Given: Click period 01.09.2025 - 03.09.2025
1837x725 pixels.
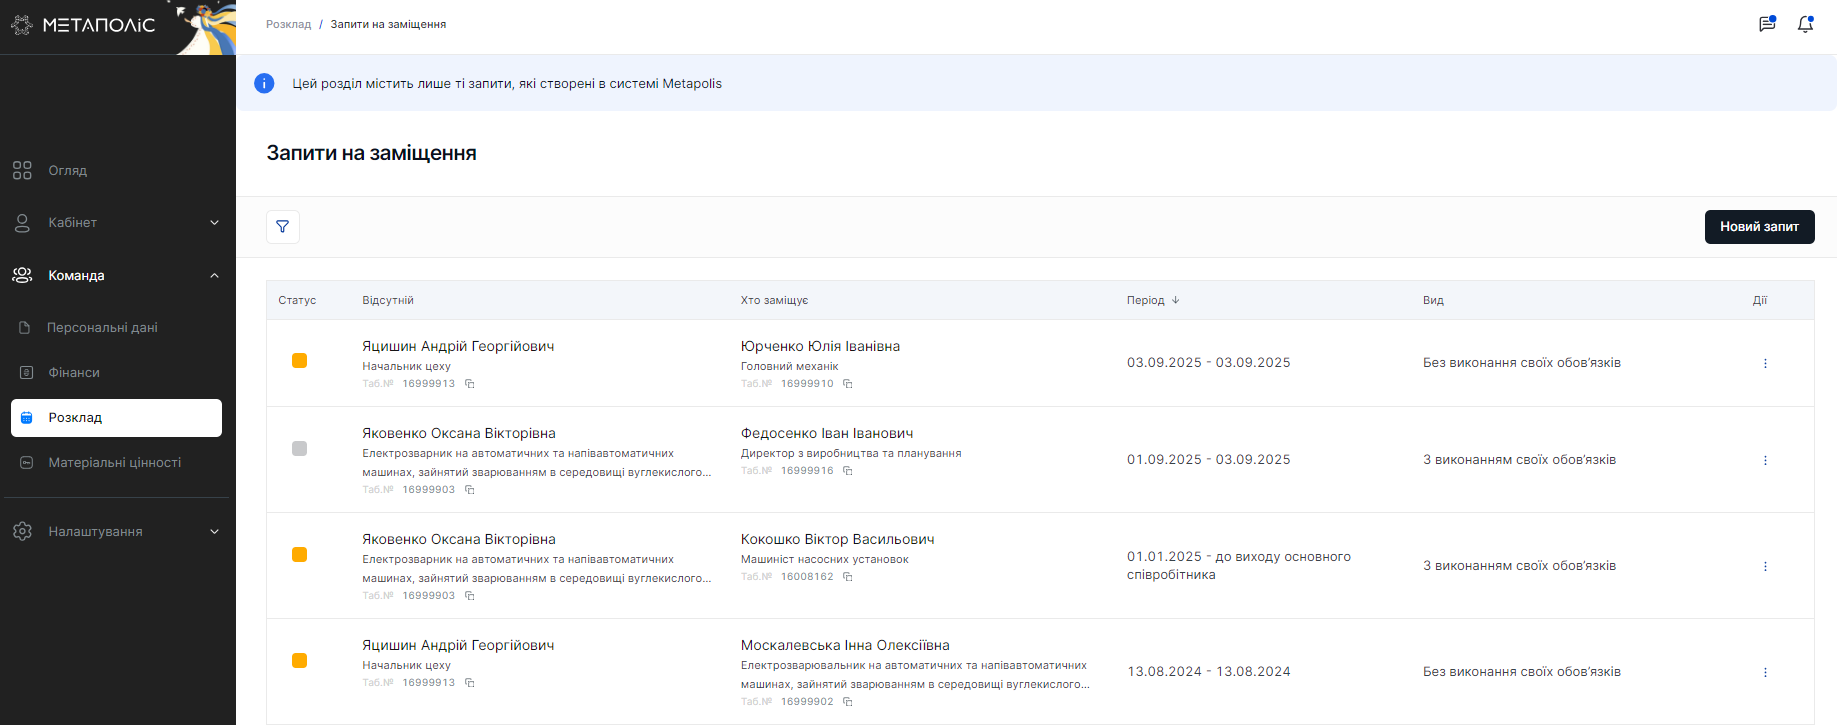Looking at the screenshot, I should pos(1208,460).
